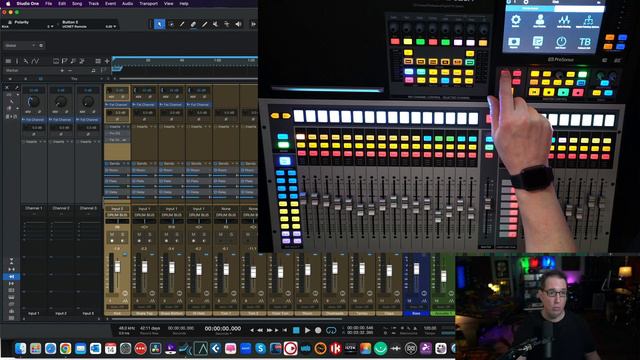Click the wrench options icon above track list
Viewport: 640px width, 360px height.
click(x=26, y=61)
